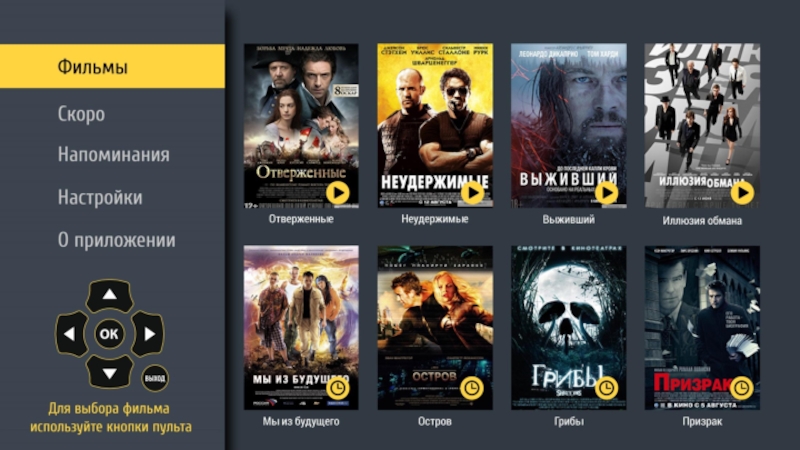Select the Фильмы menu item
The height and width of the screenshot is (450, 800).
coord(112,66)
